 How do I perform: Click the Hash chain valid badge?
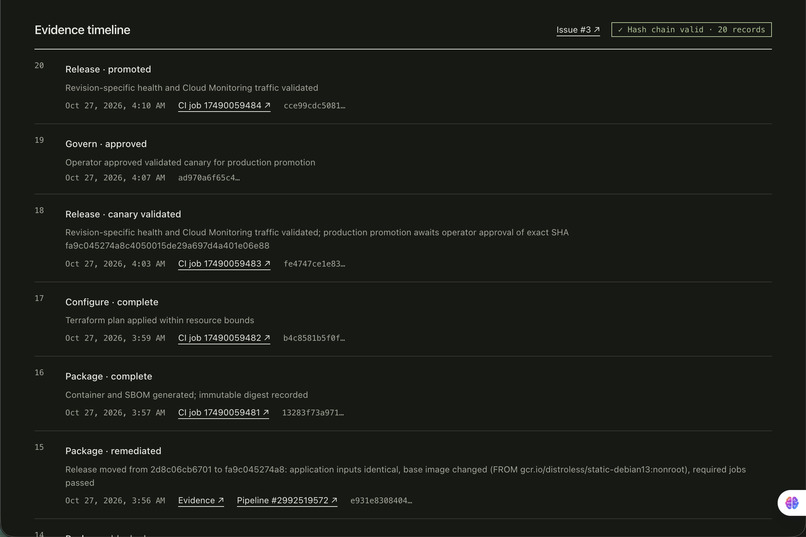point(691,30)
